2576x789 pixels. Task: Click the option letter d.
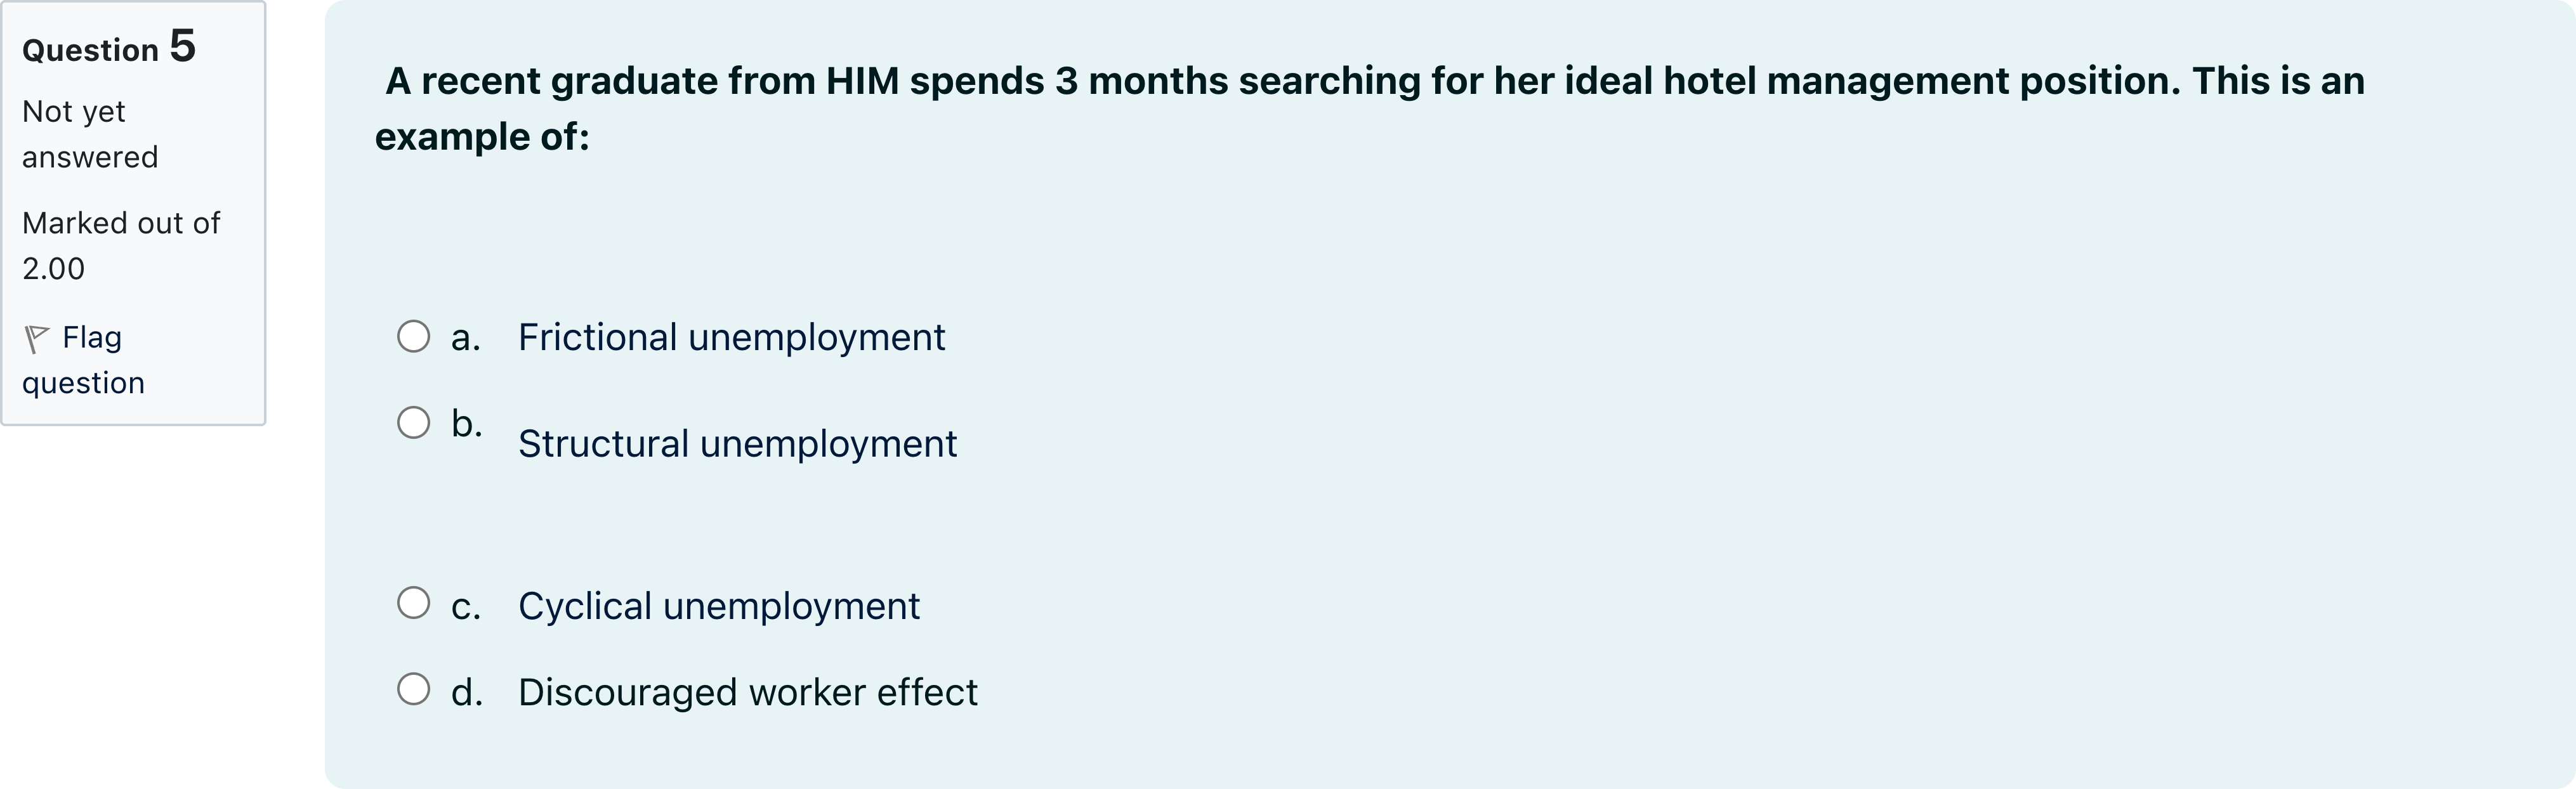pos(466,692)
